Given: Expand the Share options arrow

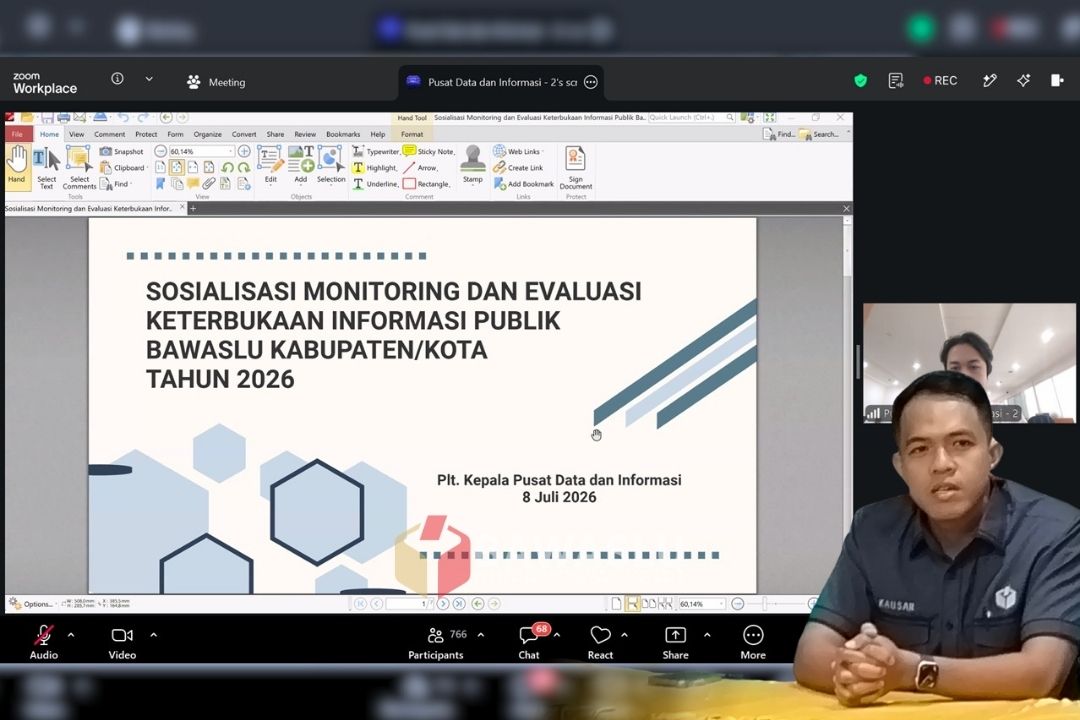Looking at the screenshot, I should [707, 635].
